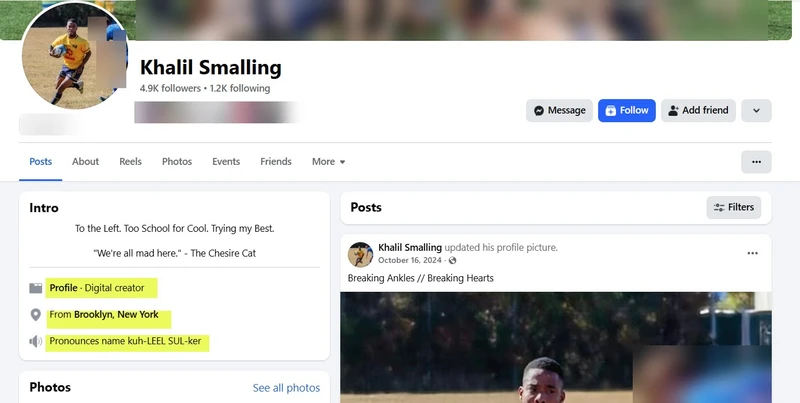The image size is (800, 403).
Task: Expand the chevron next to Add friend
Action: tap(756, 110)
